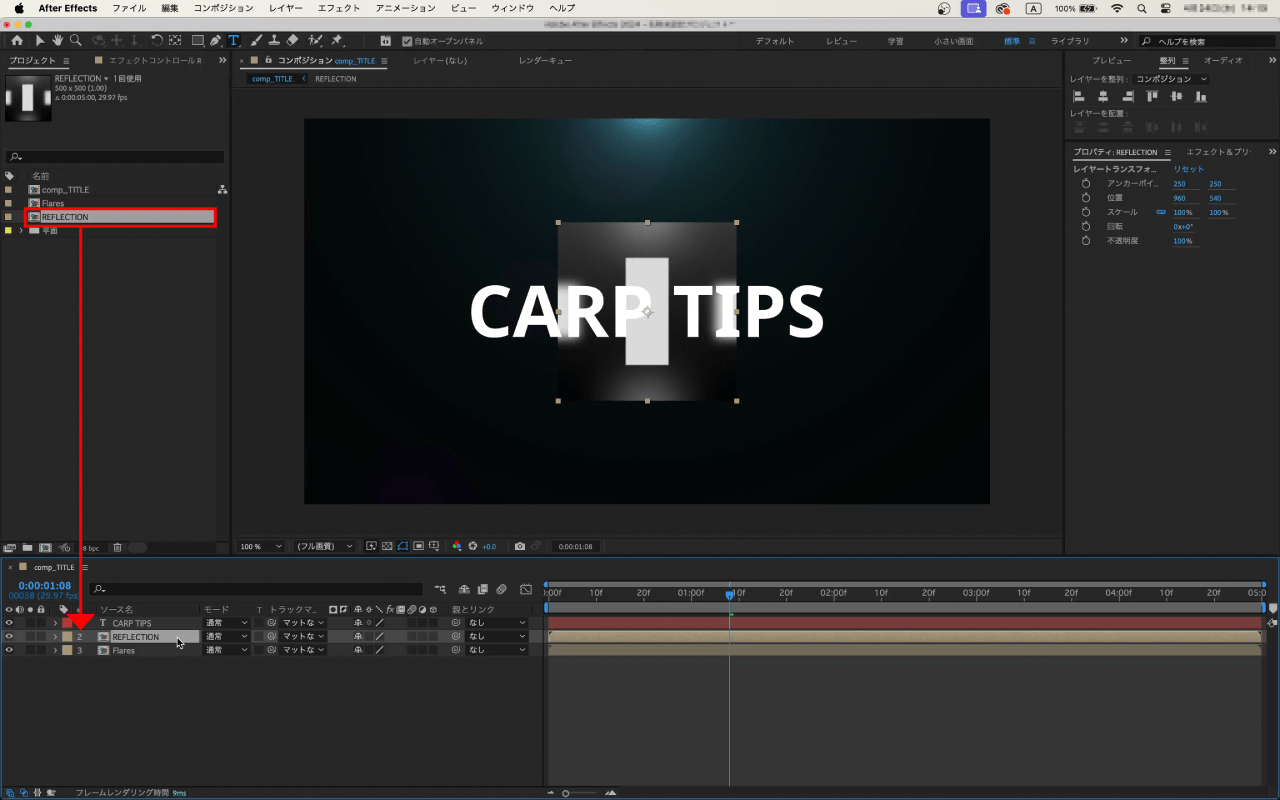Viewport: 1280px width, 800px height.
Task: Expand the Flares layer properties
Action: (55, 650)
